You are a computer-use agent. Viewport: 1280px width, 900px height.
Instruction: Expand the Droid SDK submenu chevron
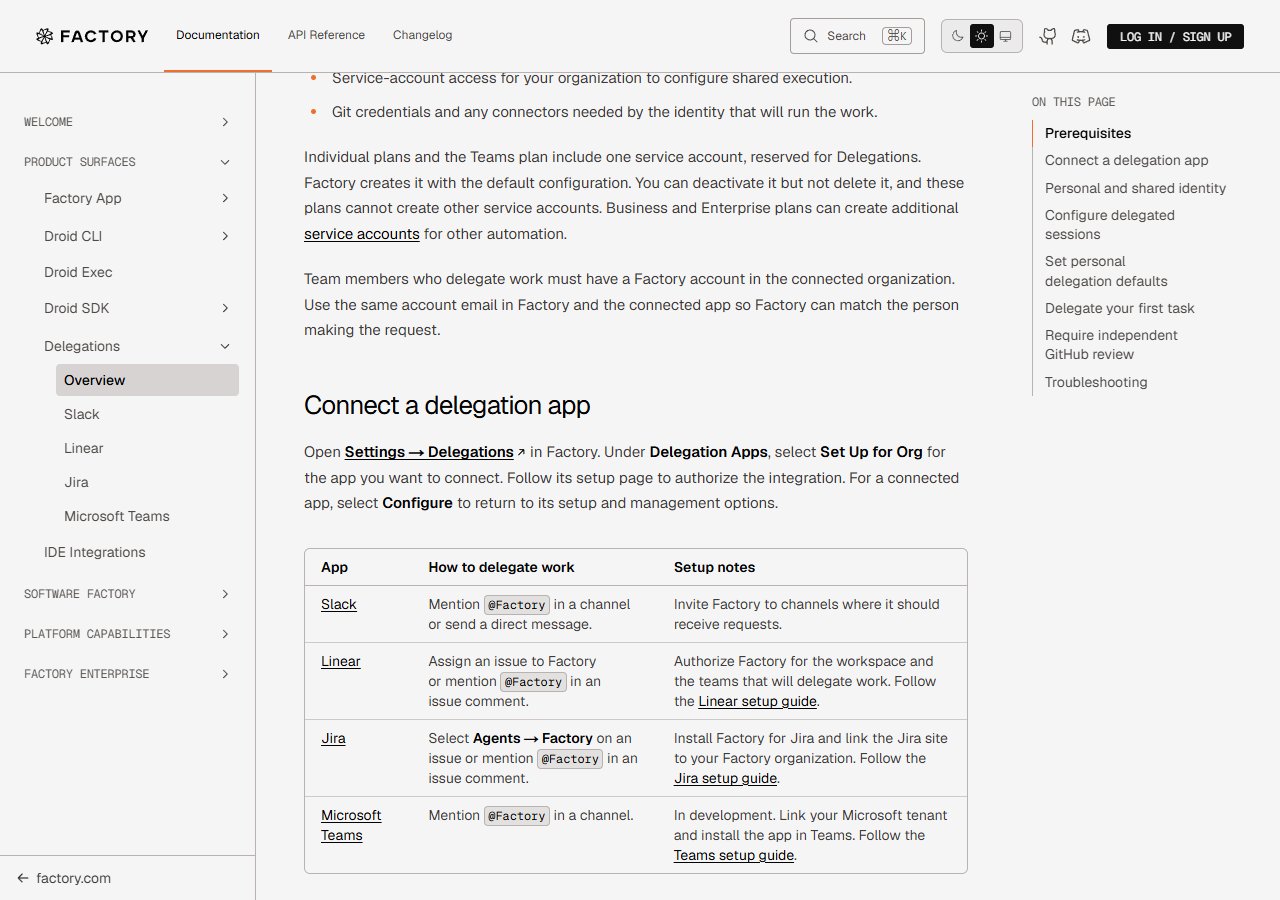225,308
